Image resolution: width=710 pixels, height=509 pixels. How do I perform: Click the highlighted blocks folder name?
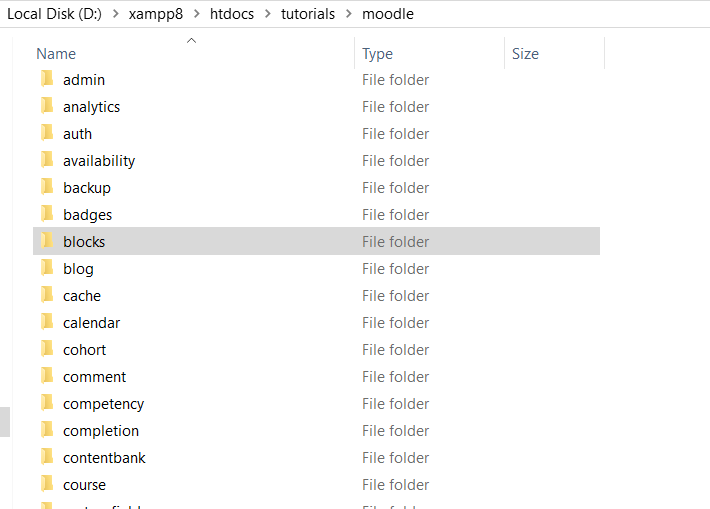coord(84,242)
